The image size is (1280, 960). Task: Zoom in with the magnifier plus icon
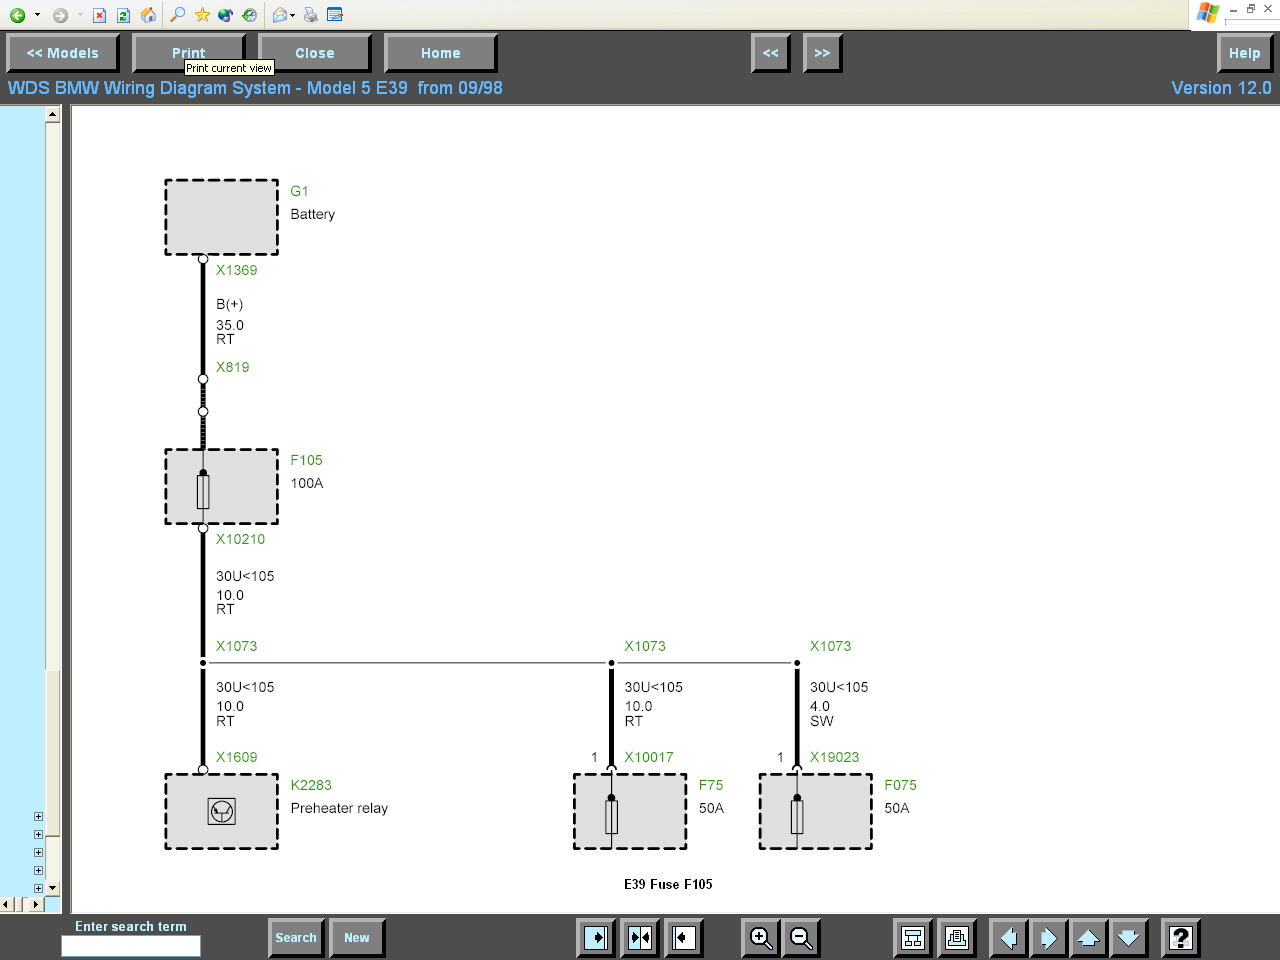[761, 938]
